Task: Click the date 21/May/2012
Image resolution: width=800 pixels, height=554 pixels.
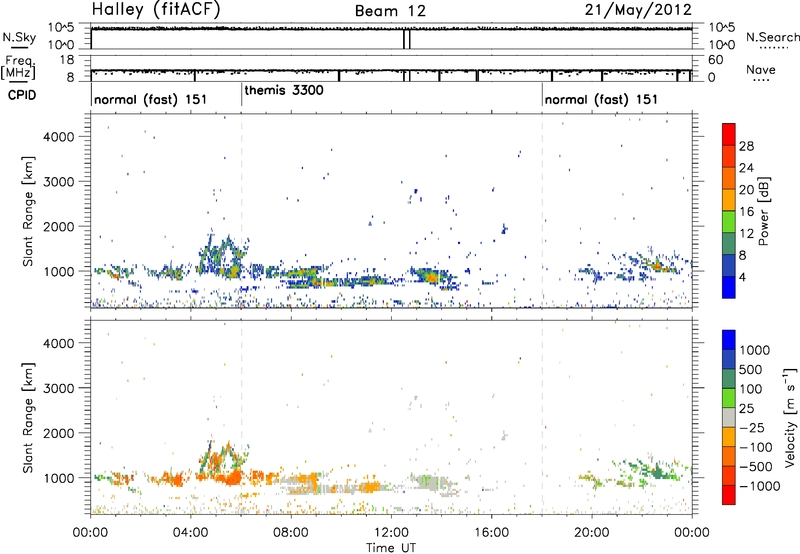Action: click(638, 10)
